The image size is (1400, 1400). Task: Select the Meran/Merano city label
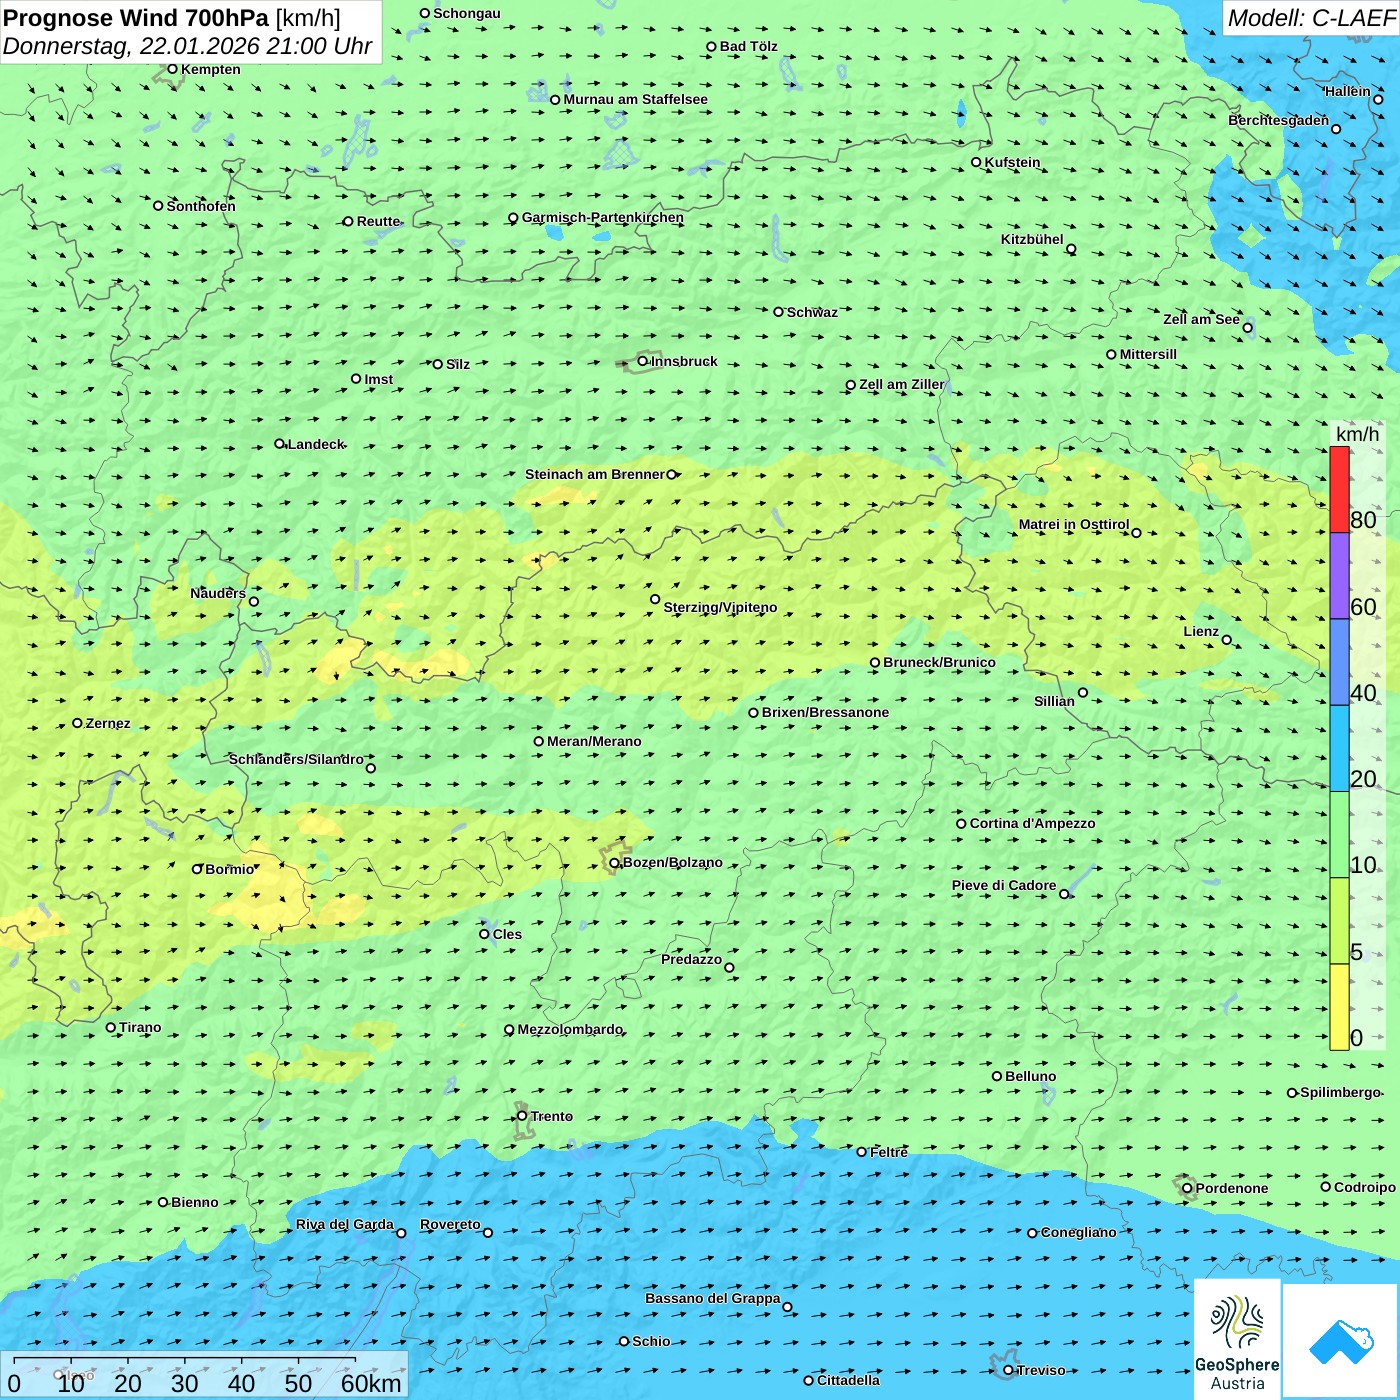[x=594, y=741]
